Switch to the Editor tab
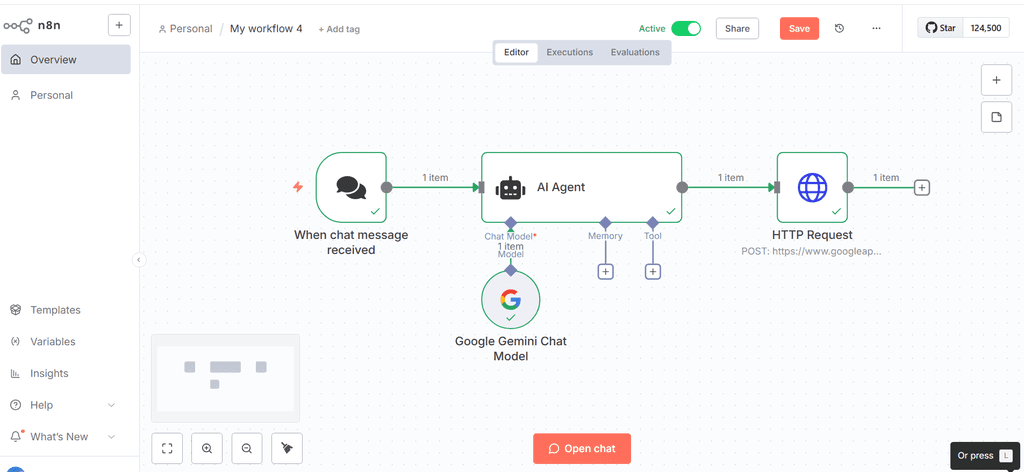 click(515, 52)
